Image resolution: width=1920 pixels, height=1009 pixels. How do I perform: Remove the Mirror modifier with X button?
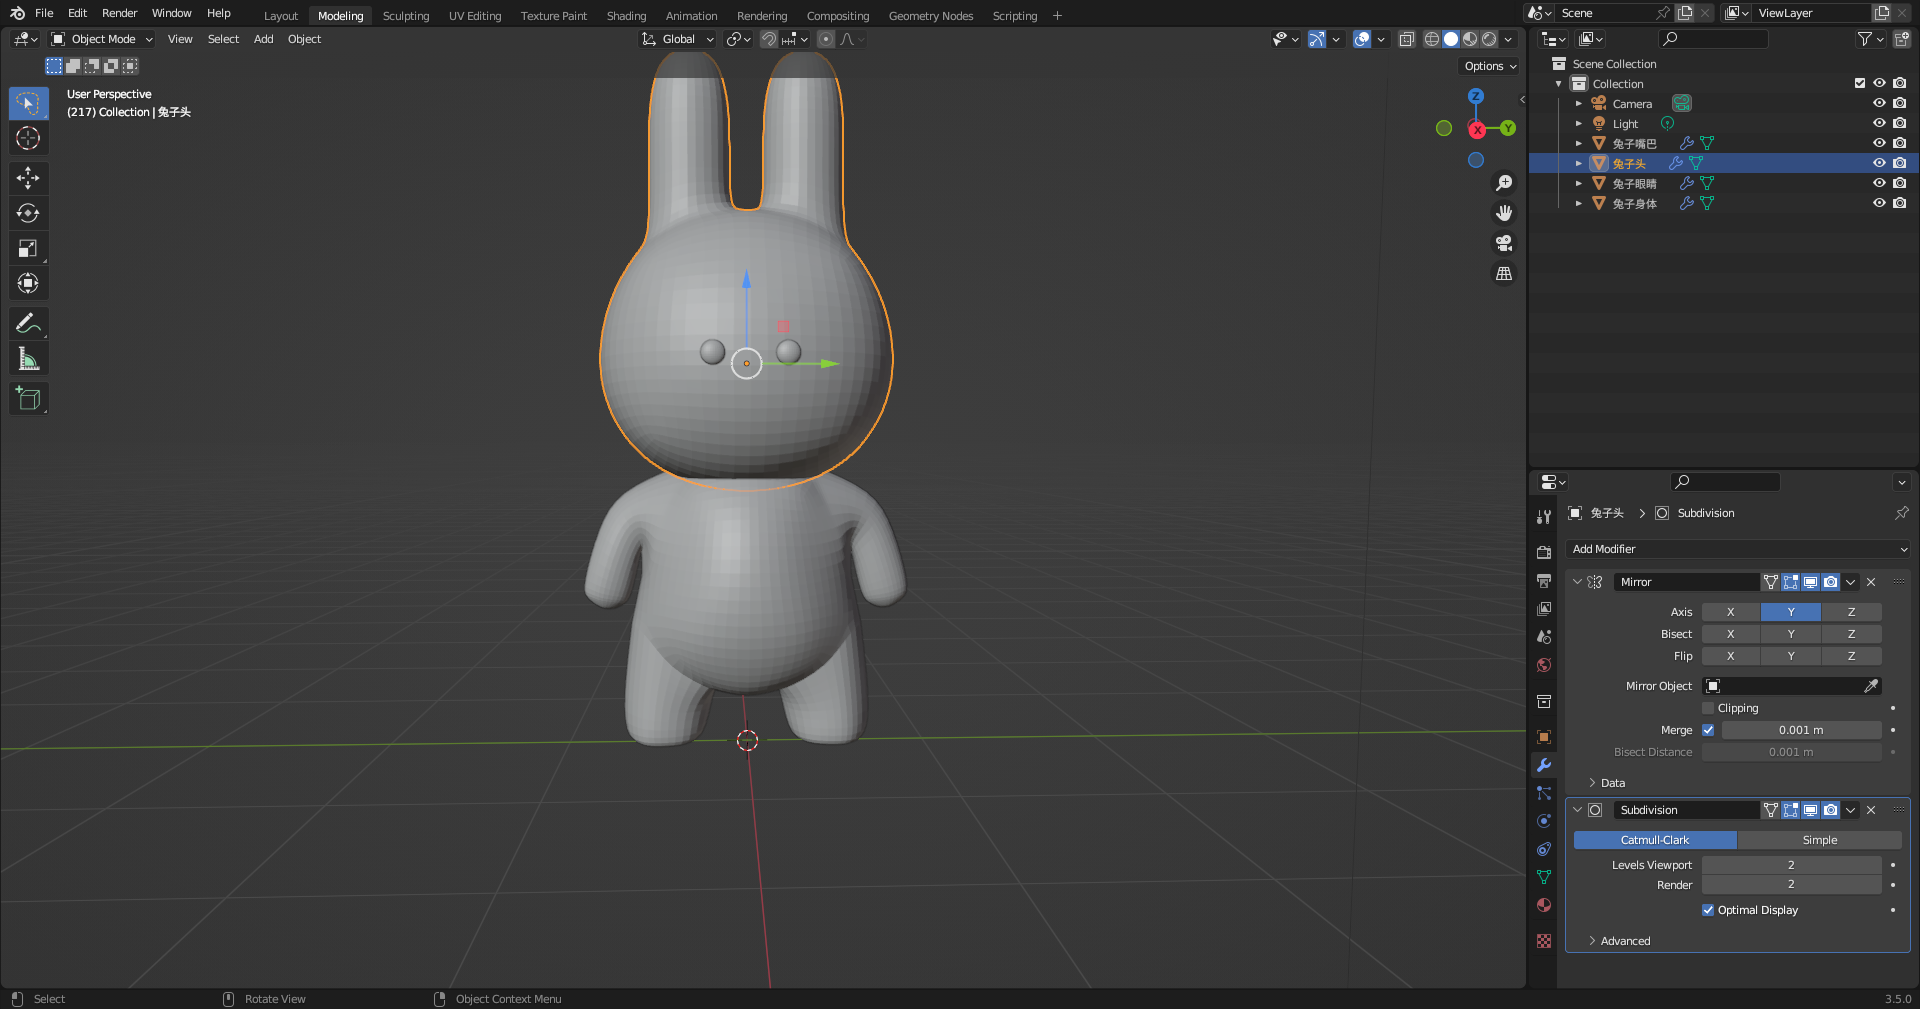pyautogui.click(x=1871, y=582)
